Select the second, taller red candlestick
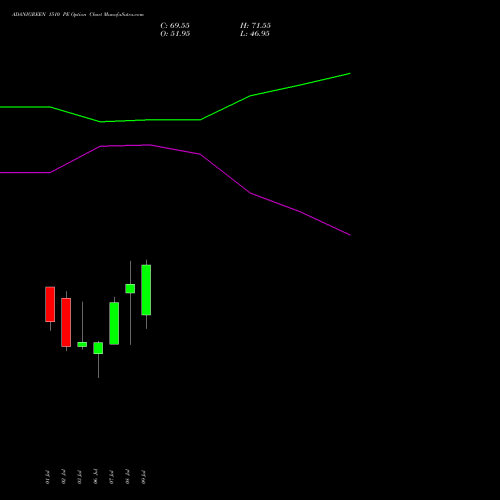This screenshot has width=500, height=500. [66, 322]
